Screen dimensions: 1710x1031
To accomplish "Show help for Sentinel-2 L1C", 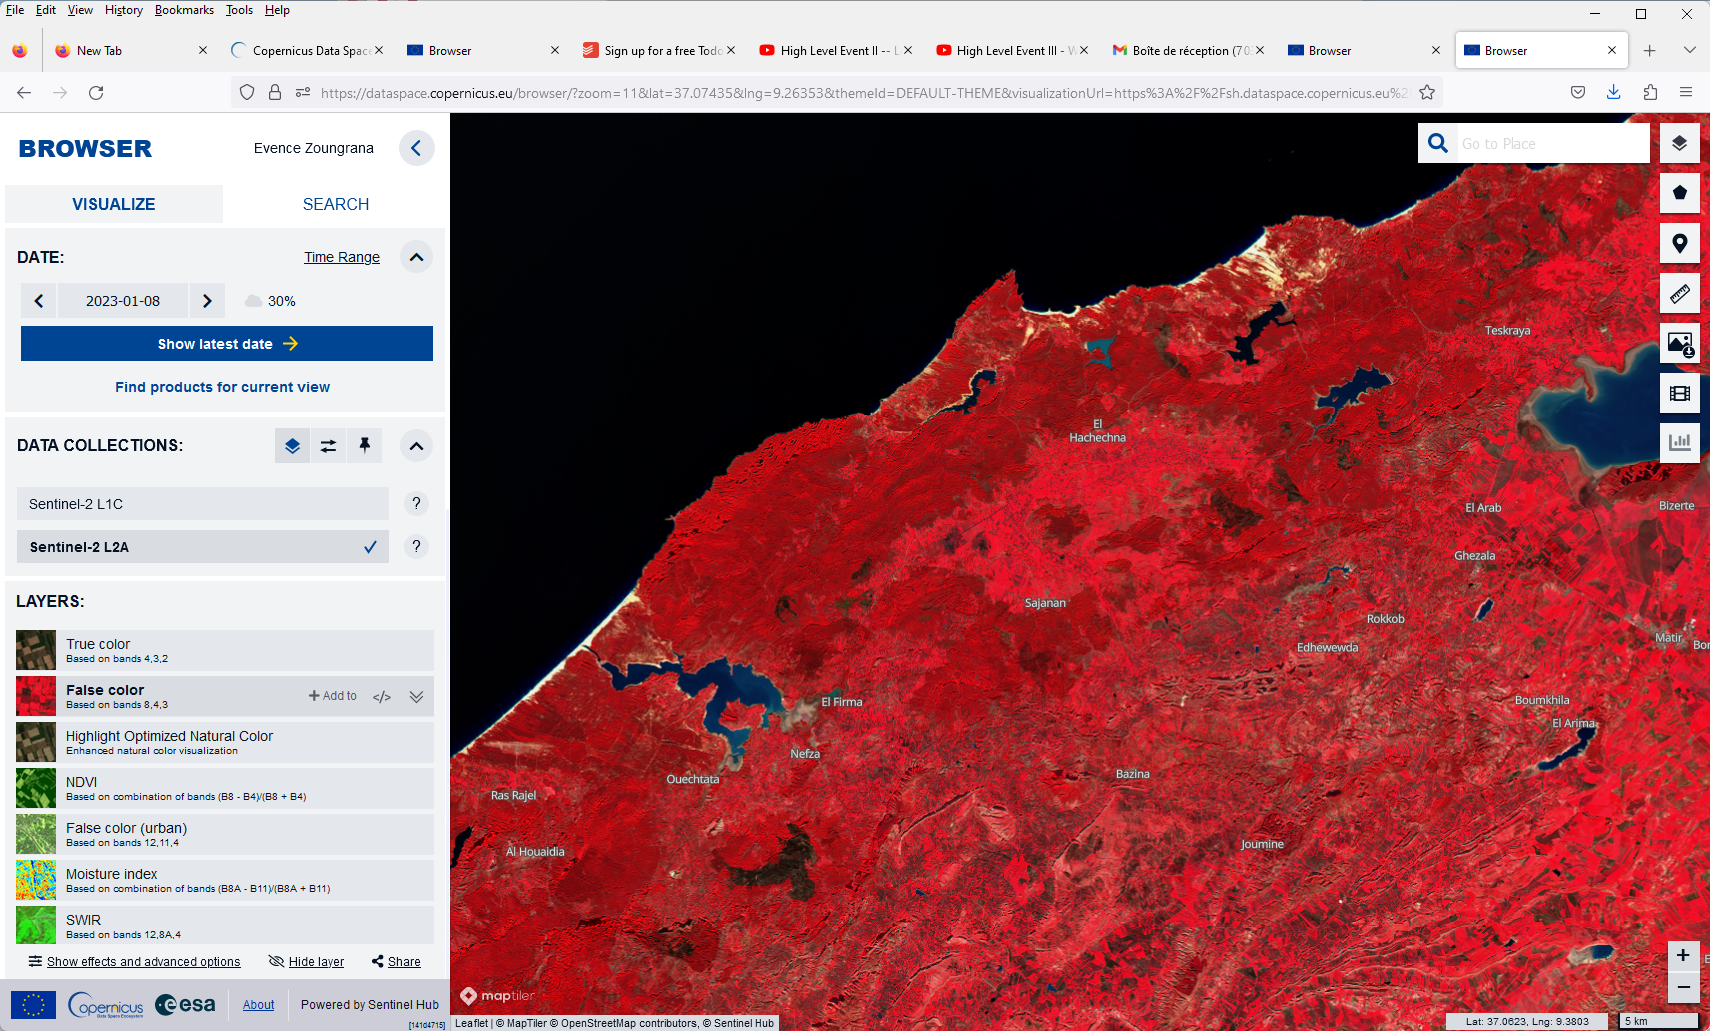I will (x=416, y=504).
